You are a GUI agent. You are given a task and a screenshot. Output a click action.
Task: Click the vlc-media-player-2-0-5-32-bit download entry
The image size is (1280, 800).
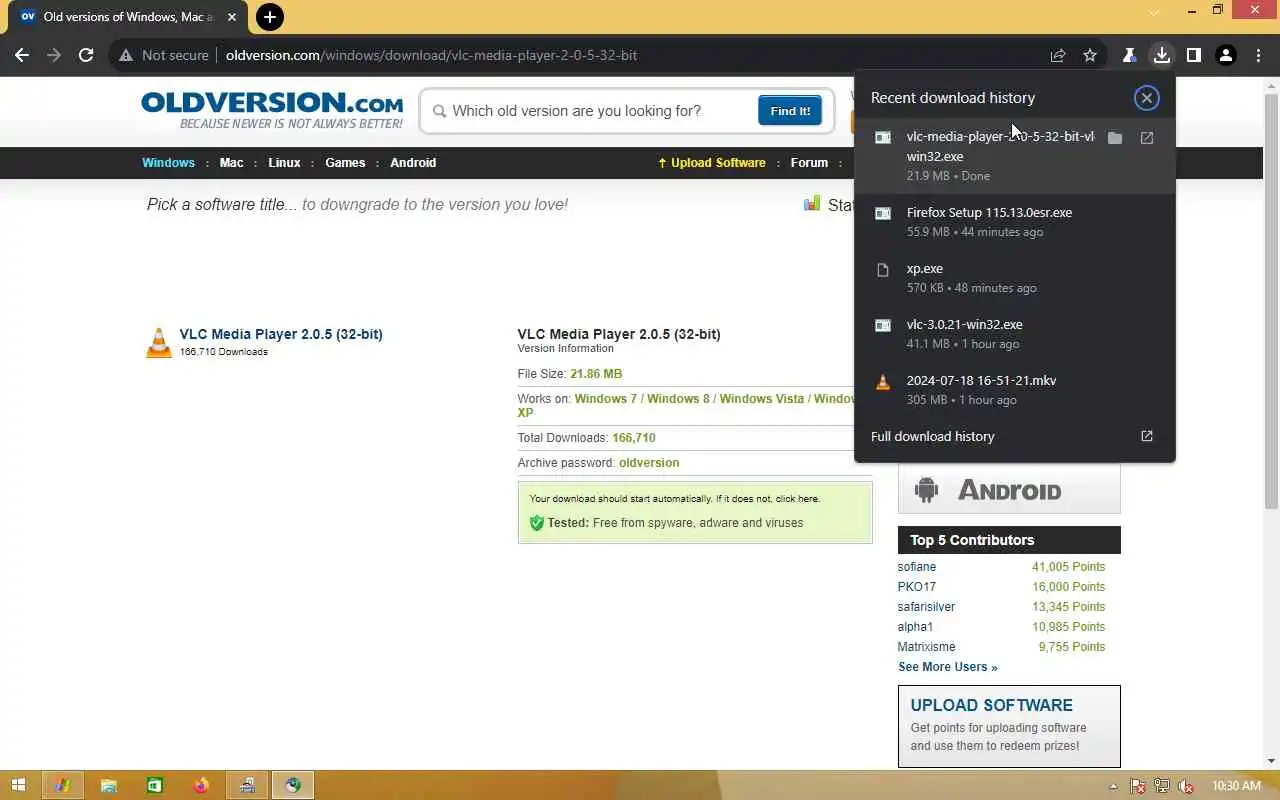1015,155
